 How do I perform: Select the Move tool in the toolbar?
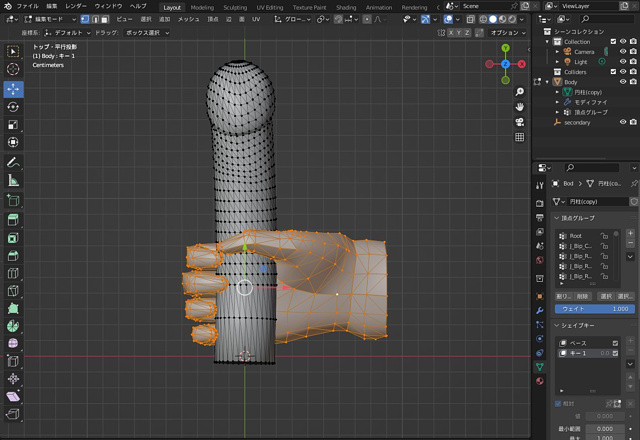(13, 88)
